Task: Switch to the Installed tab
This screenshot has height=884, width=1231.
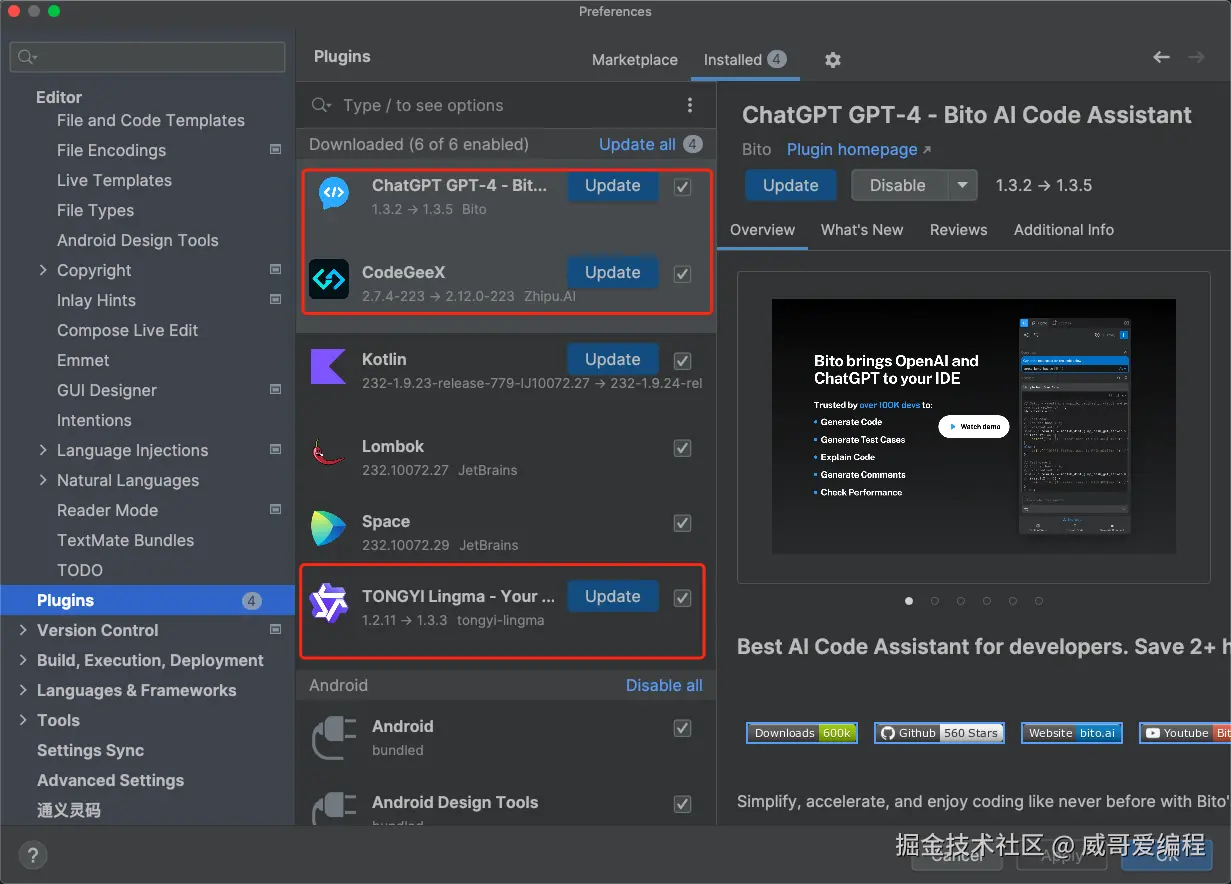Action: tap(745, 59)
